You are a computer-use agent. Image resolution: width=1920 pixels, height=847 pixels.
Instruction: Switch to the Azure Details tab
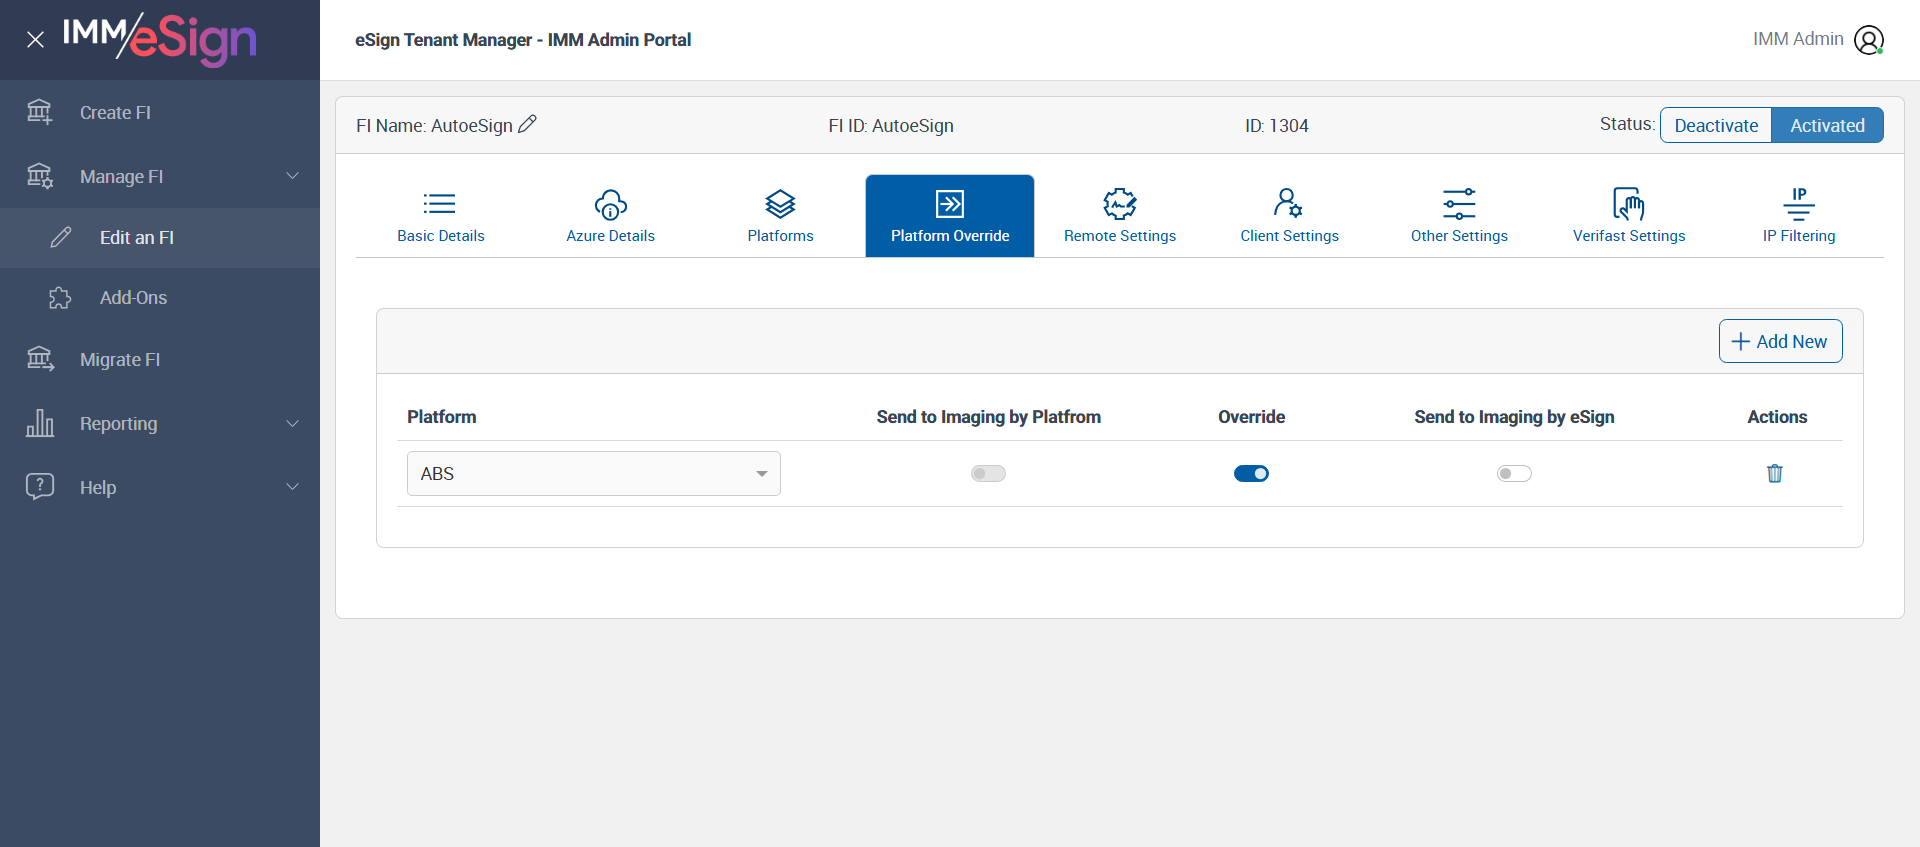(x=611, y=216)
